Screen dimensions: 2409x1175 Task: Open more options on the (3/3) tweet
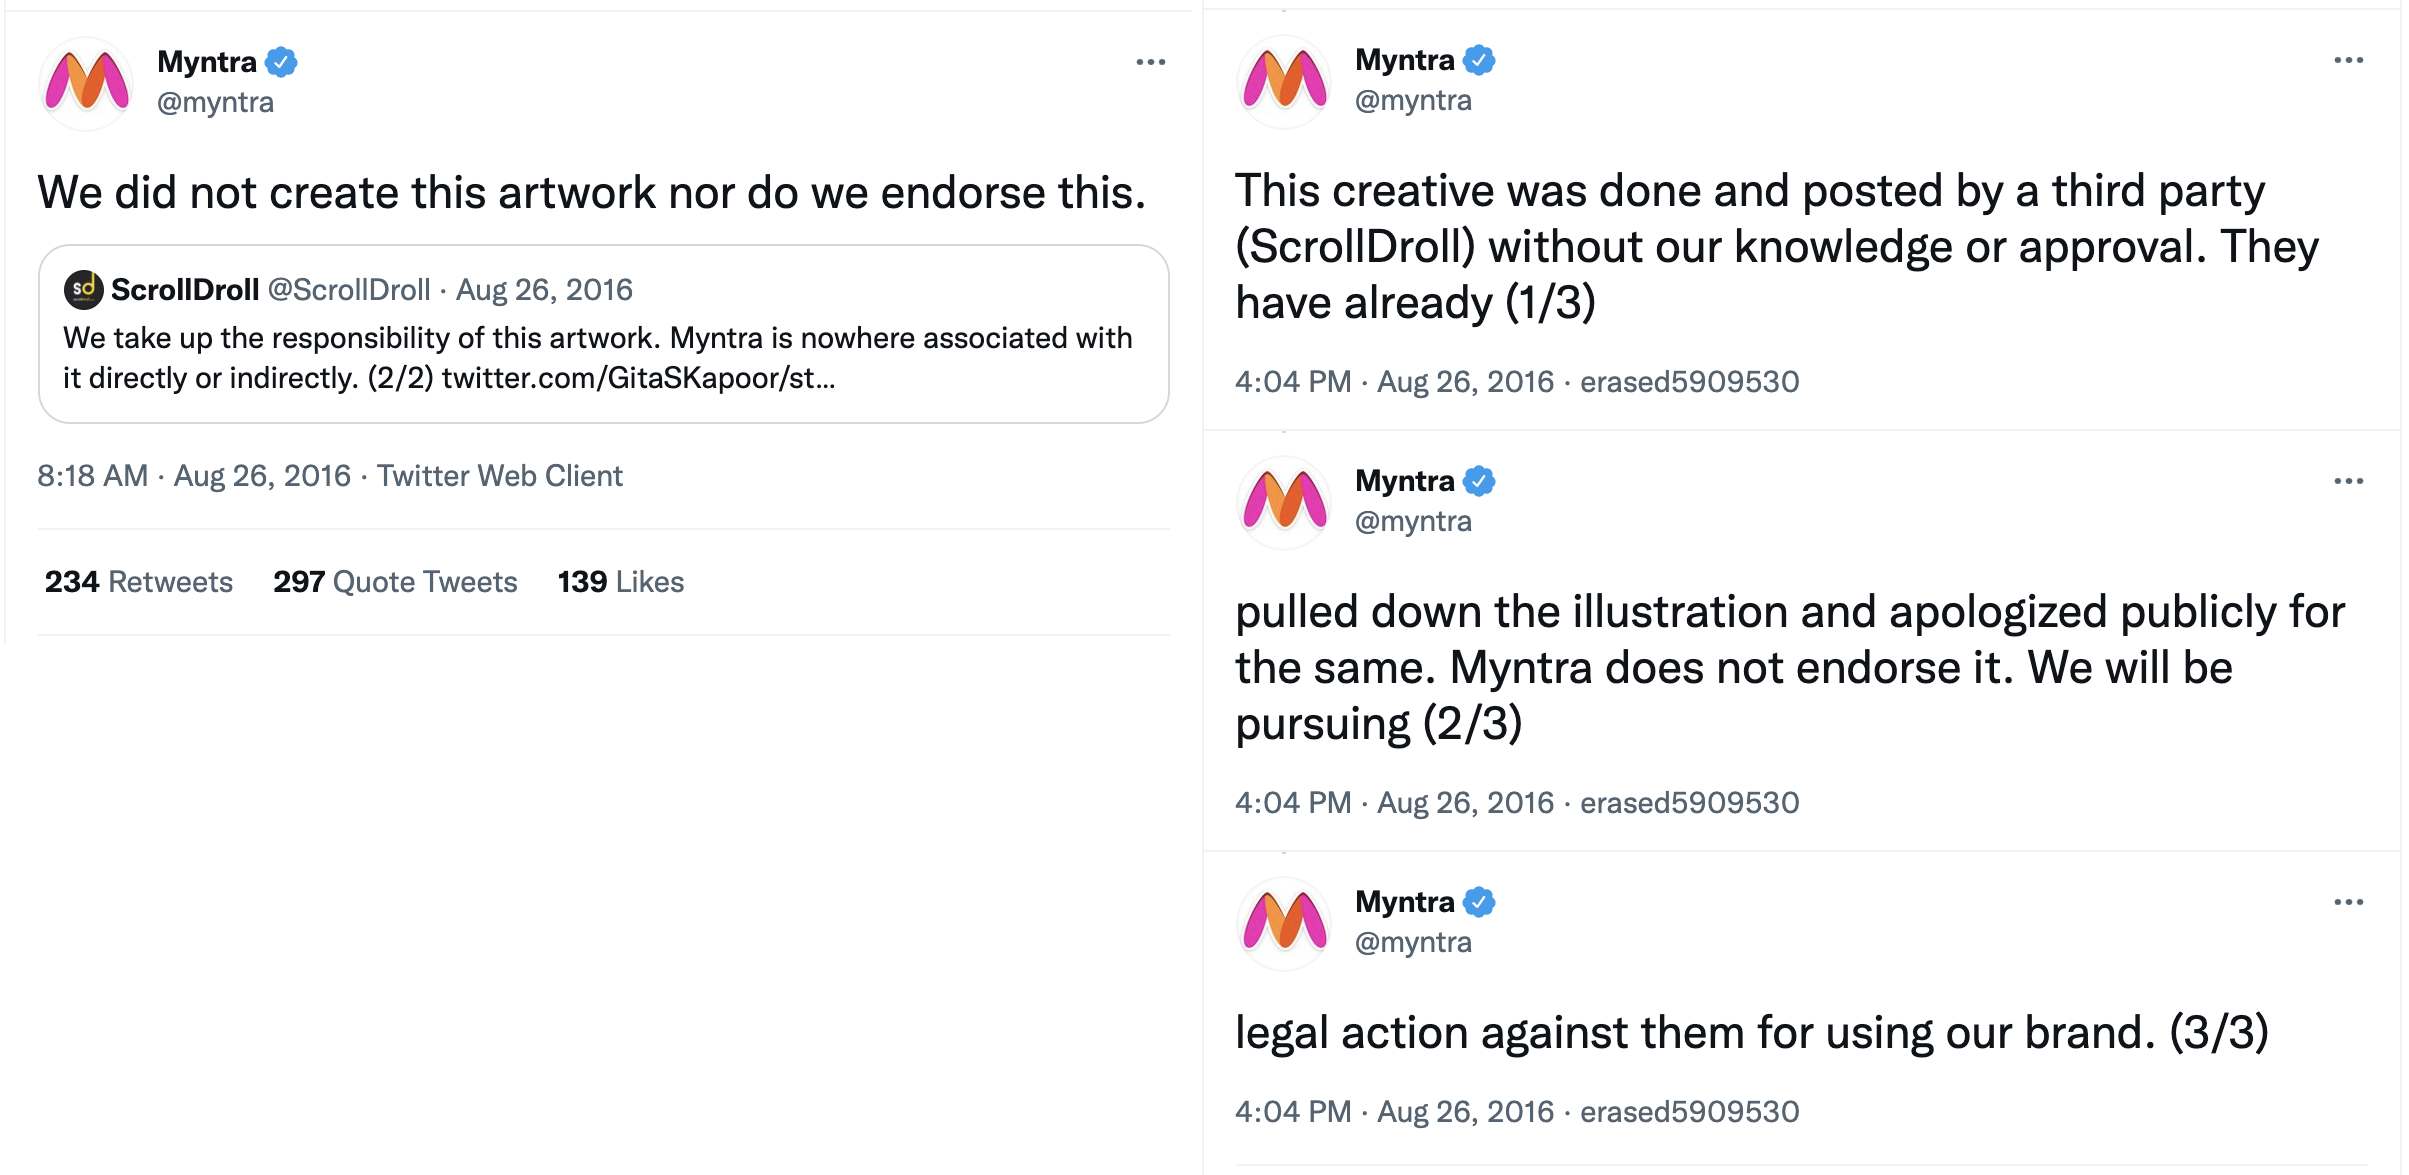tap(2348, 902)
